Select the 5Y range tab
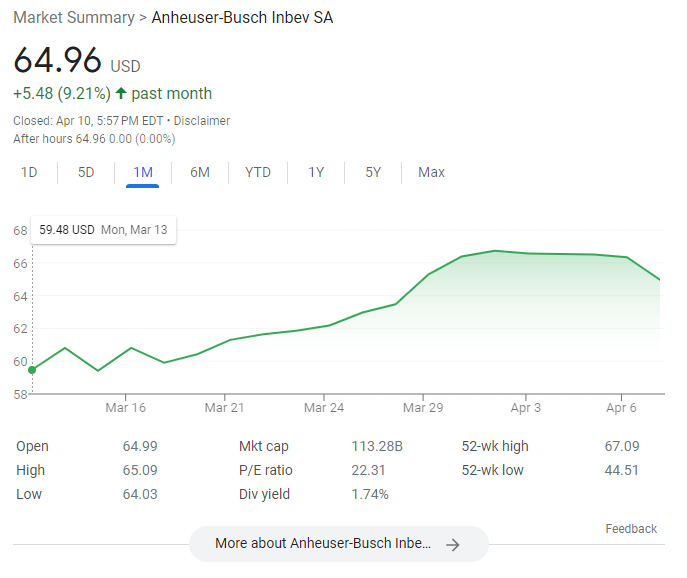687x578 pixels. [x=373, y=172]
